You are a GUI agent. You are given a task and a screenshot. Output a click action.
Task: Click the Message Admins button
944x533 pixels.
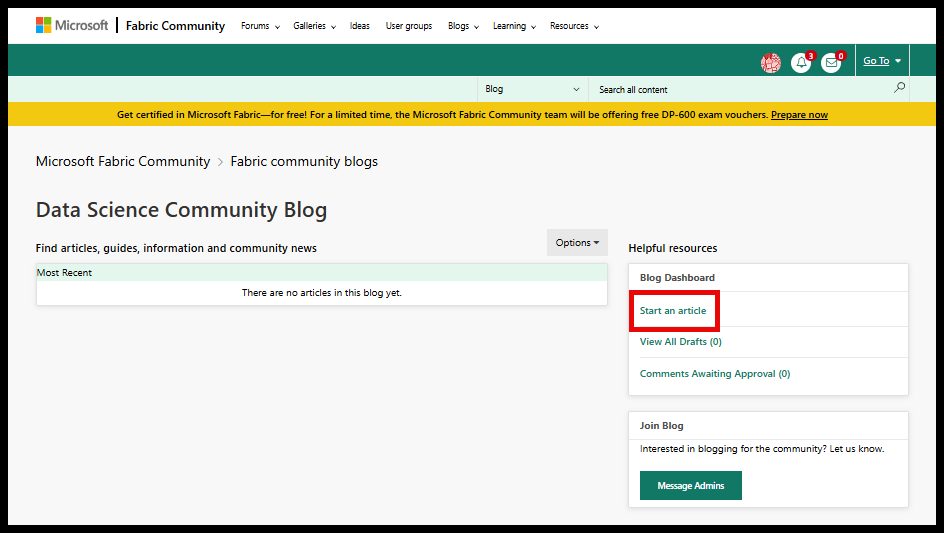pos(691,485)
